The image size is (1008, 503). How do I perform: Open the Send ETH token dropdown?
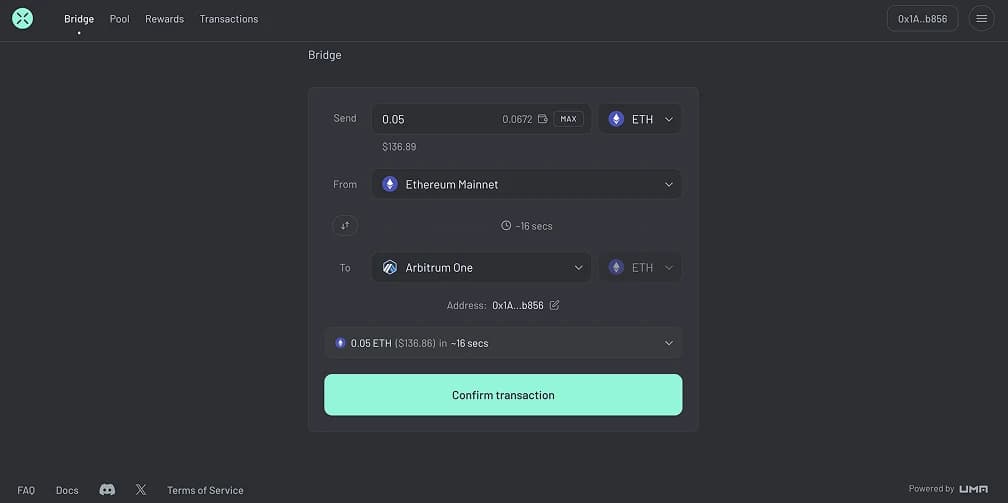(640, 119)
